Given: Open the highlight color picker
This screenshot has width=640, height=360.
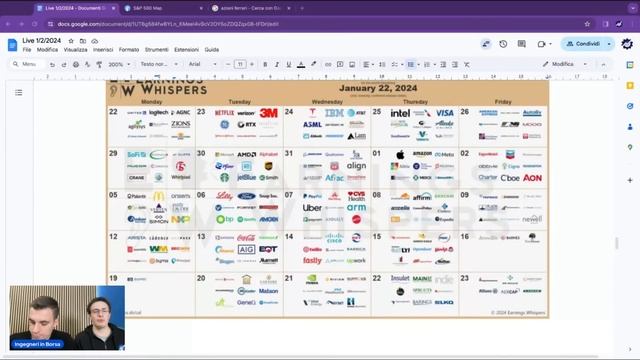Looking at the screenshot, I should 313,64.
